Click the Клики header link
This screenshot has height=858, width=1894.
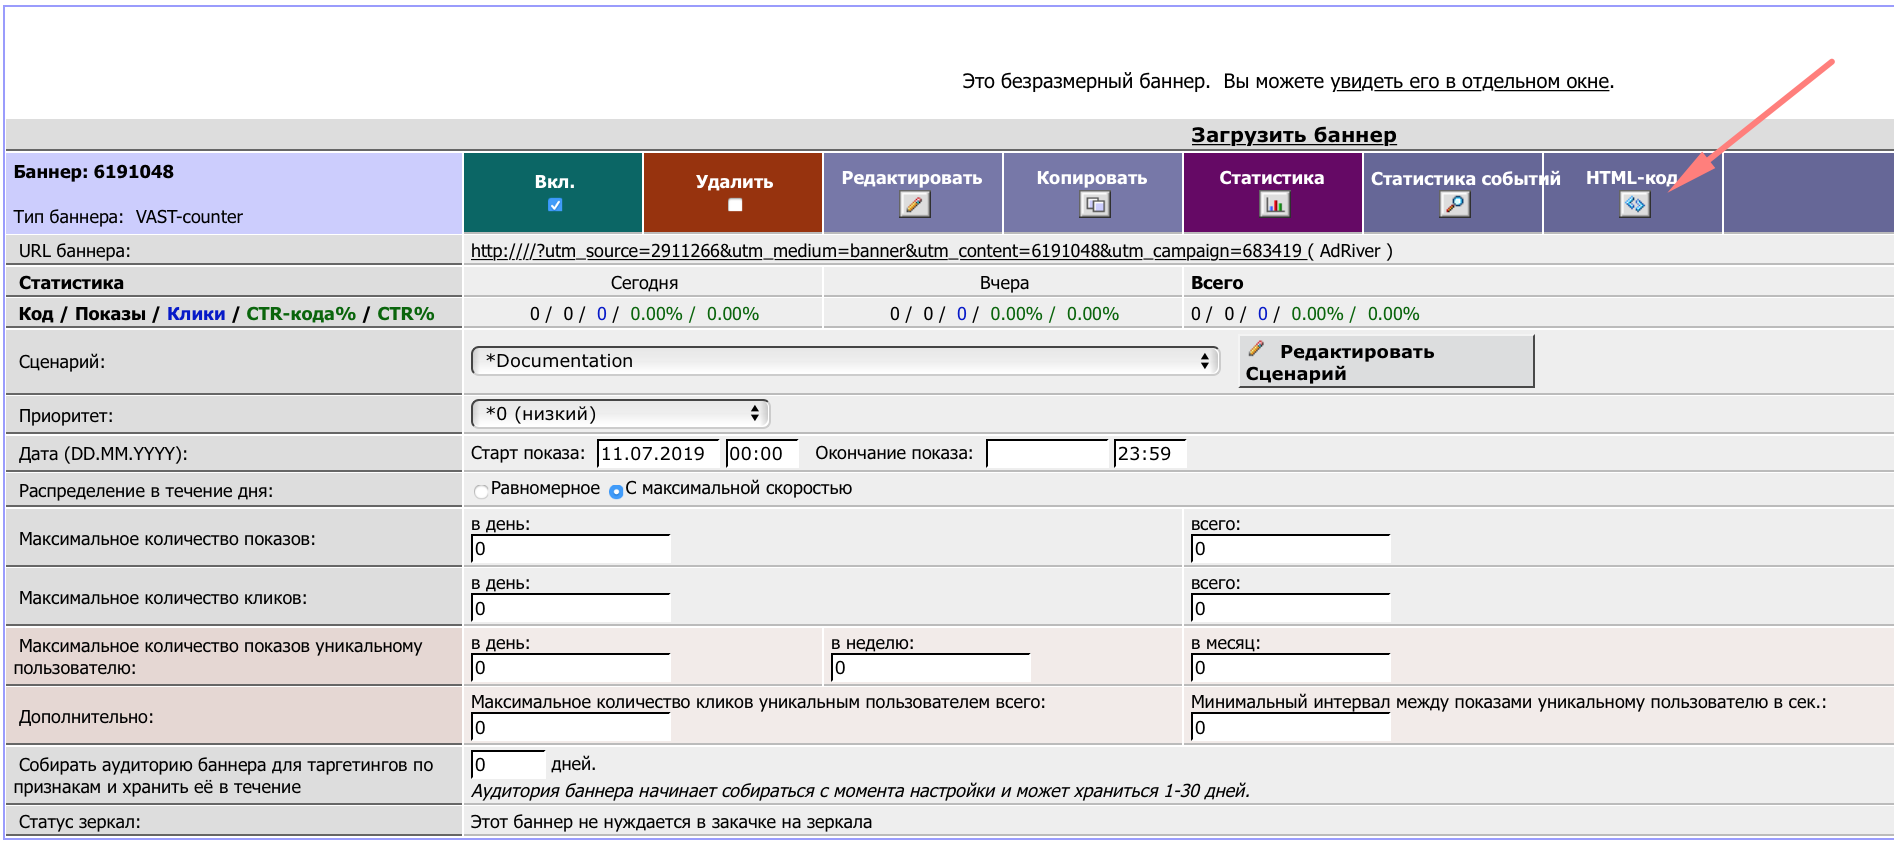tap(196, 314)
